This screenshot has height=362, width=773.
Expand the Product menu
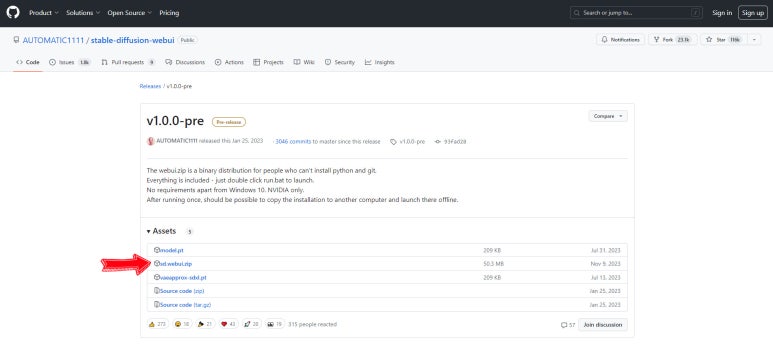click(x=43, y=13)
